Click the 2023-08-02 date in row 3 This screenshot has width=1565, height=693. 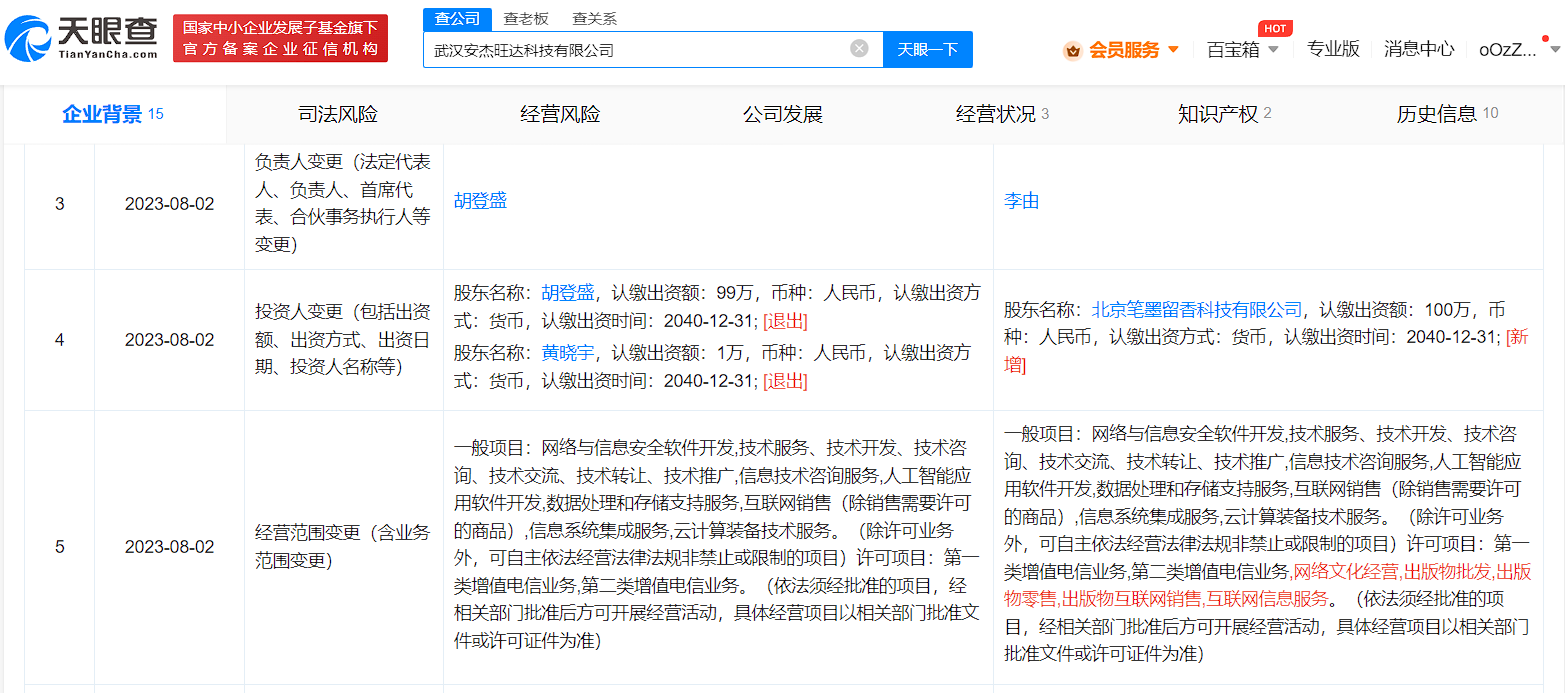coord(169,204)
